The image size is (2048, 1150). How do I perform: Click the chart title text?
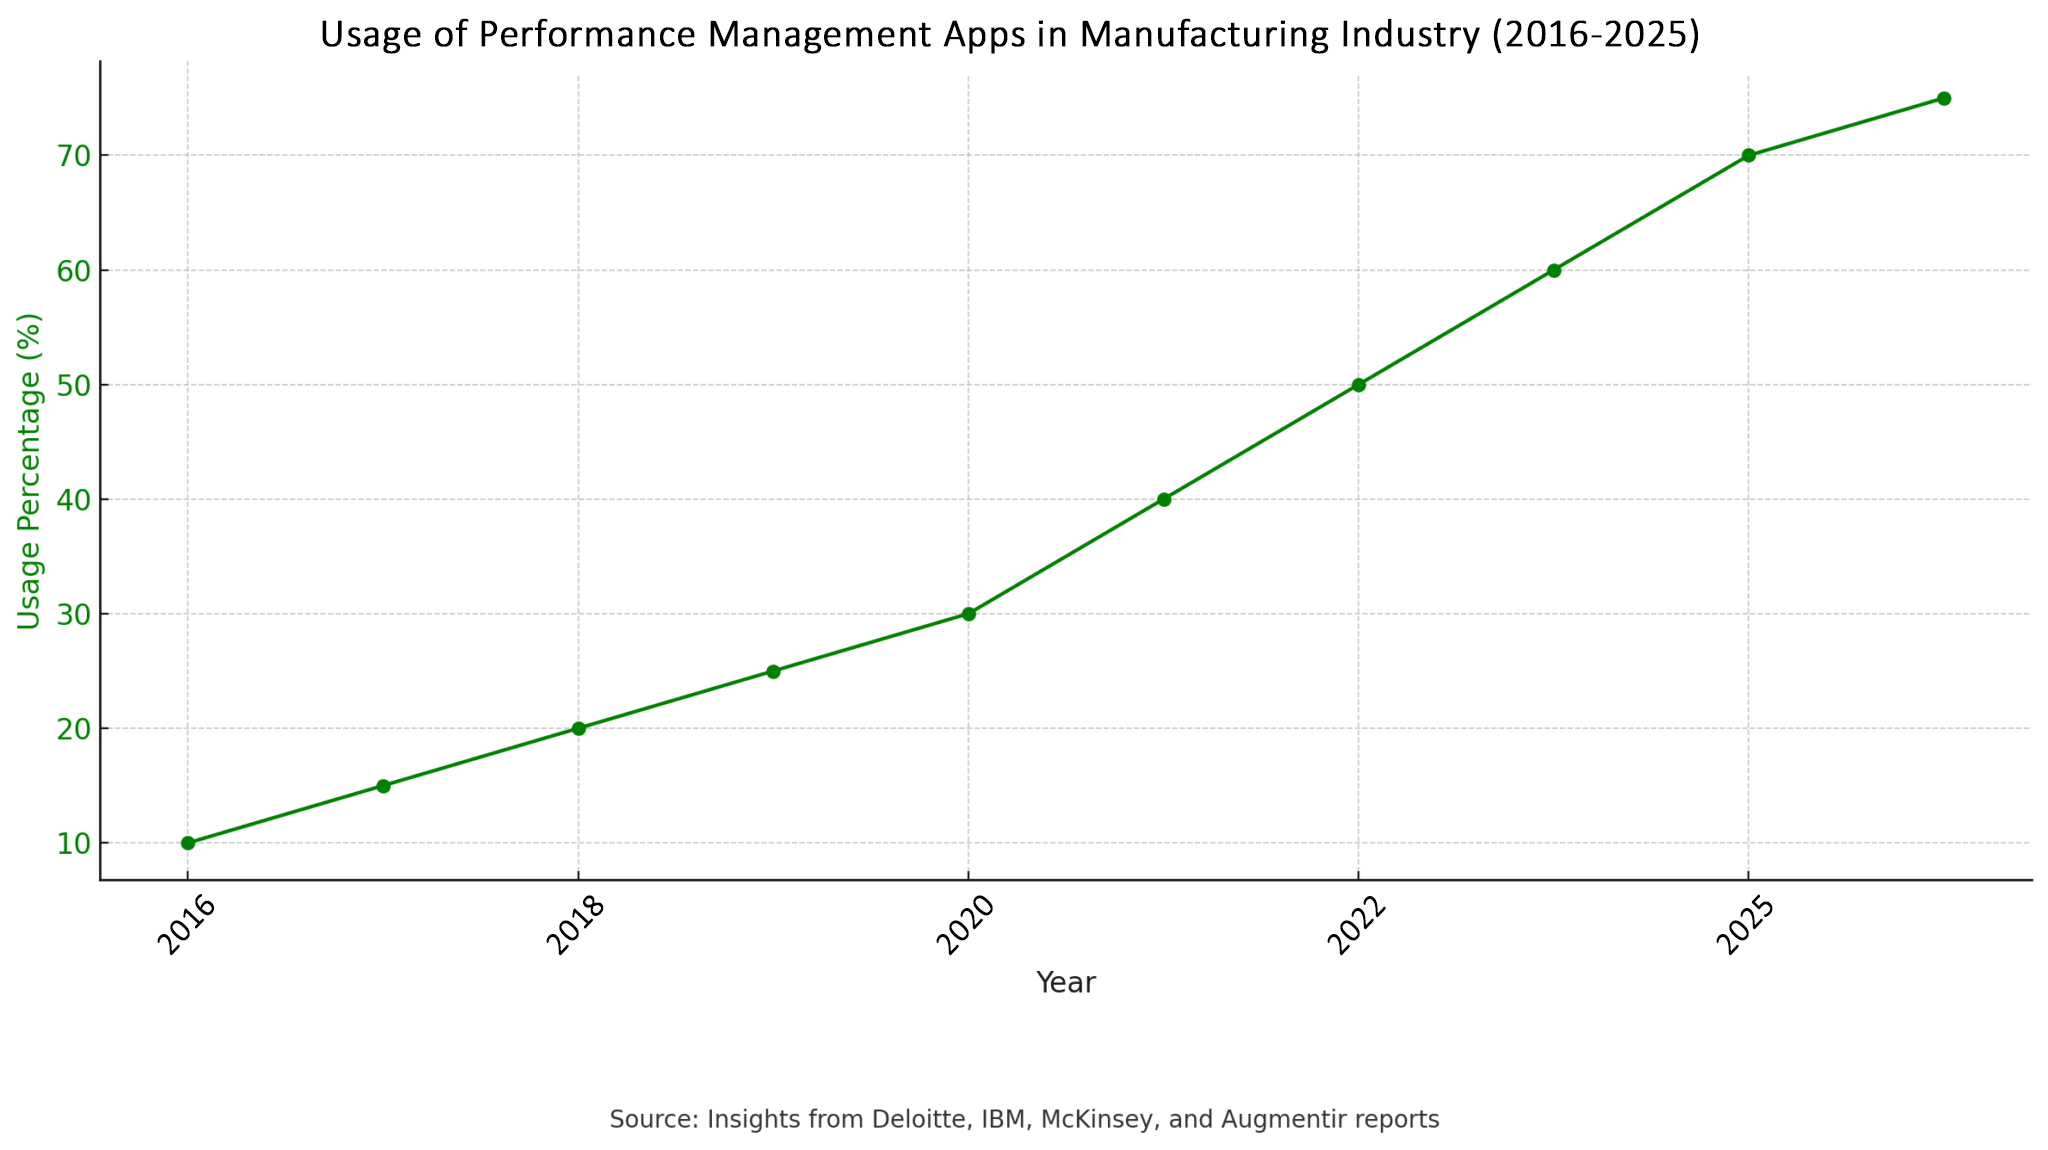click(x=1010, y=35)
